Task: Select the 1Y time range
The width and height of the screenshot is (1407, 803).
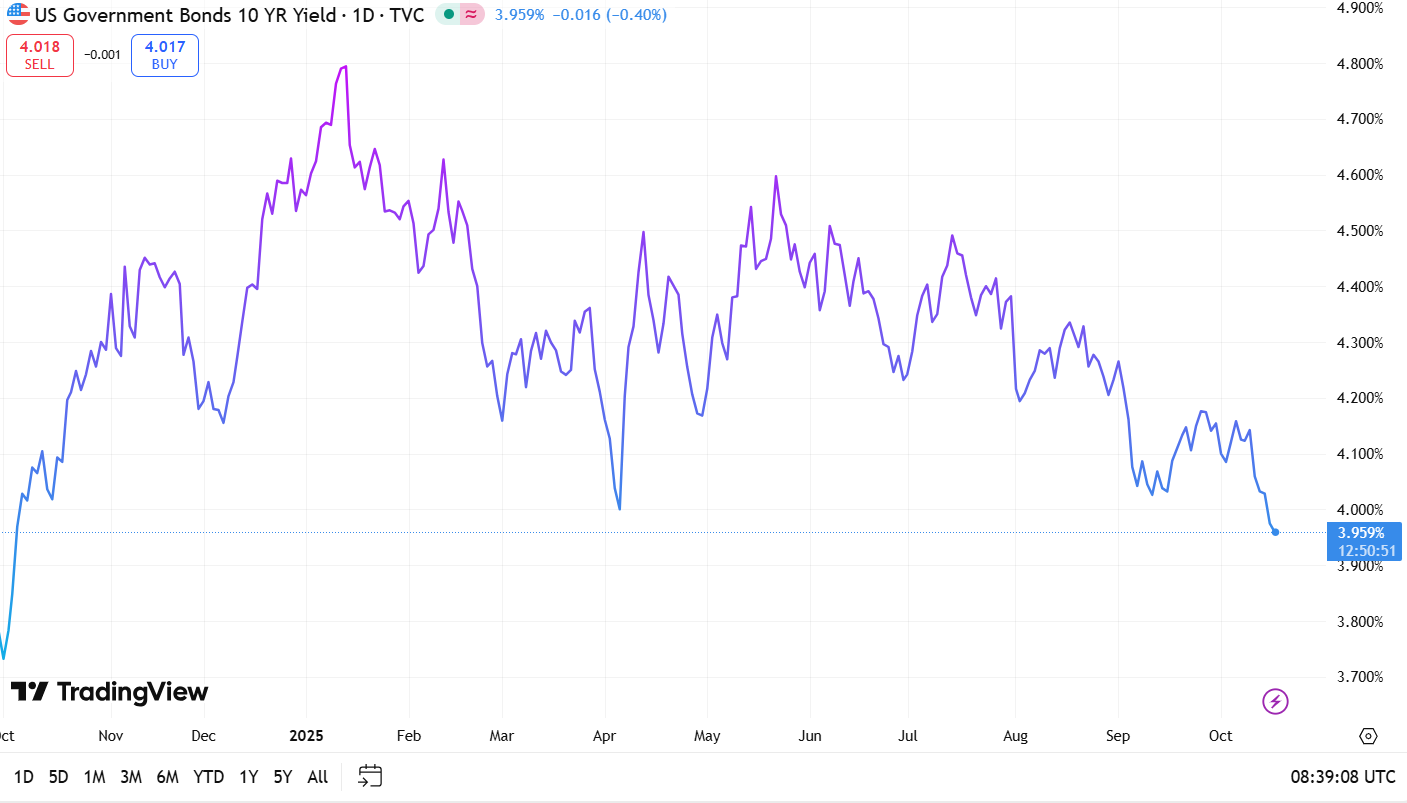Action: tap(248, 777)
